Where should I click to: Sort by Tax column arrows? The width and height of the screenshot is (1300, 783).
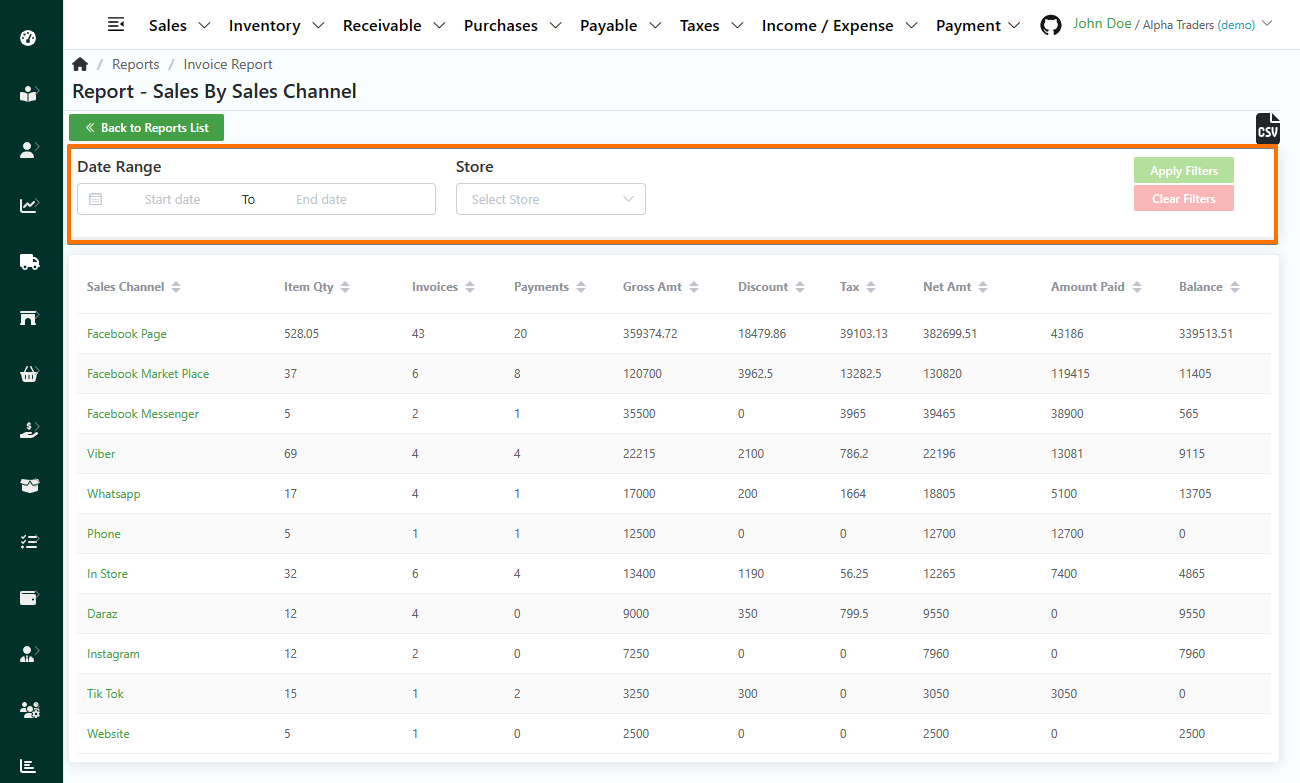click(871, 287)
